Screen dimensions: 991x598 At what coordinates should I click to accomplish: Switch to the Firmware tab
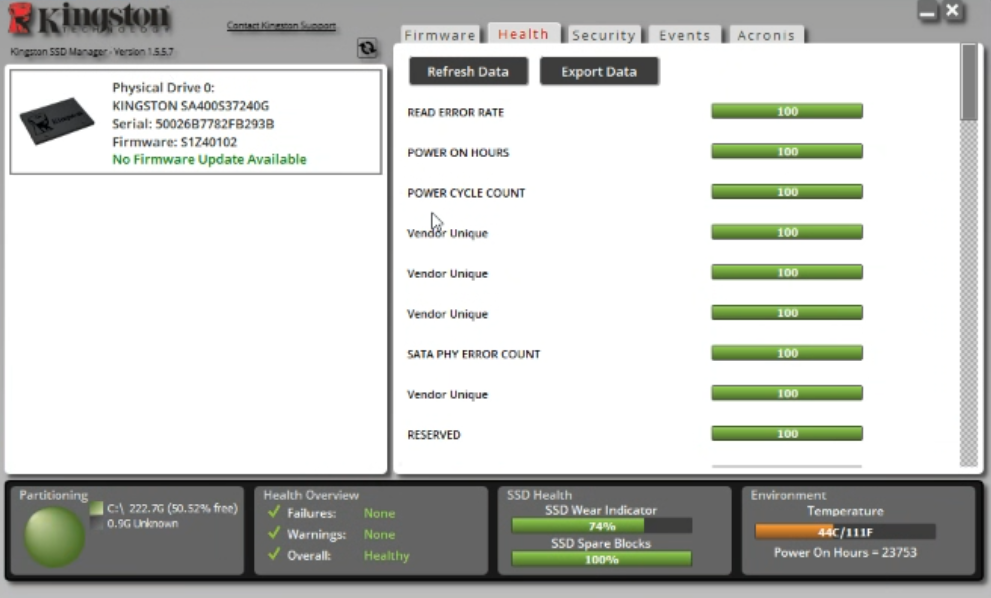coord(440,35)
